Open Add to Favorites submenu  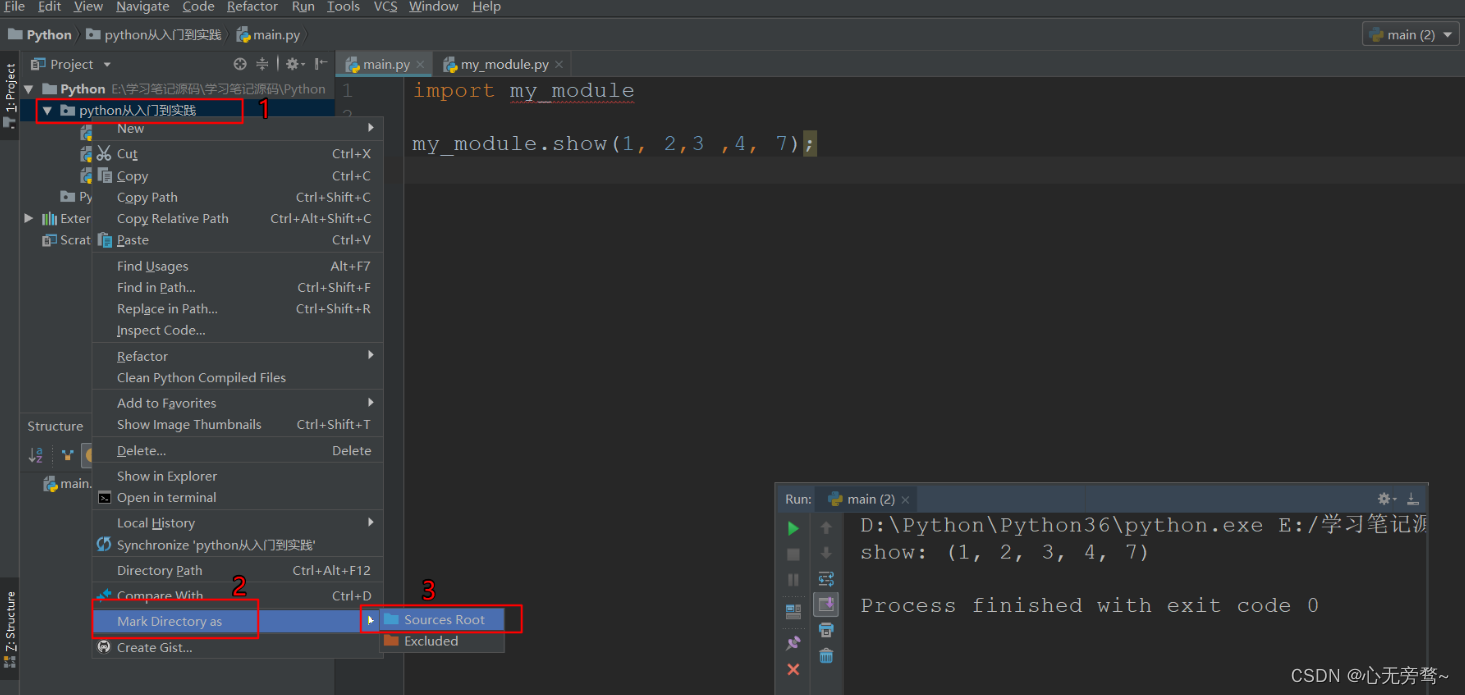coord(238,403)
